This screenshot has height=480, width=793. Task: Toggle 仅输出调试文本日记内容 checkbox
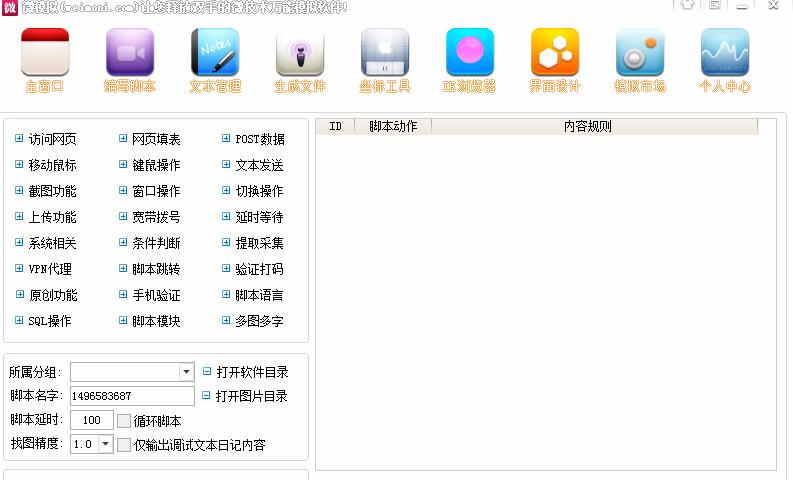click(124, 445)
